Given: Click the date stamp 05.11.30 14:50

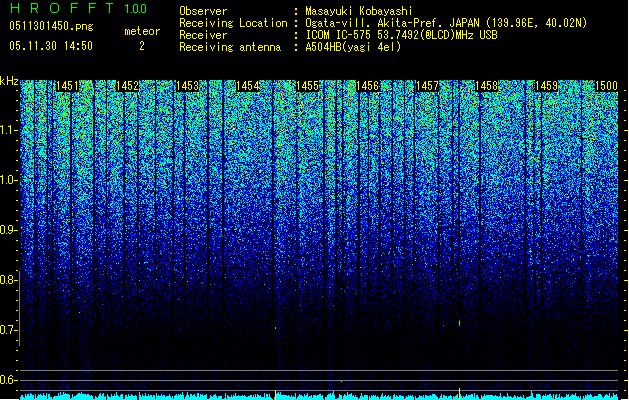Looking at the screenshot, I should [x=51, y=46].
